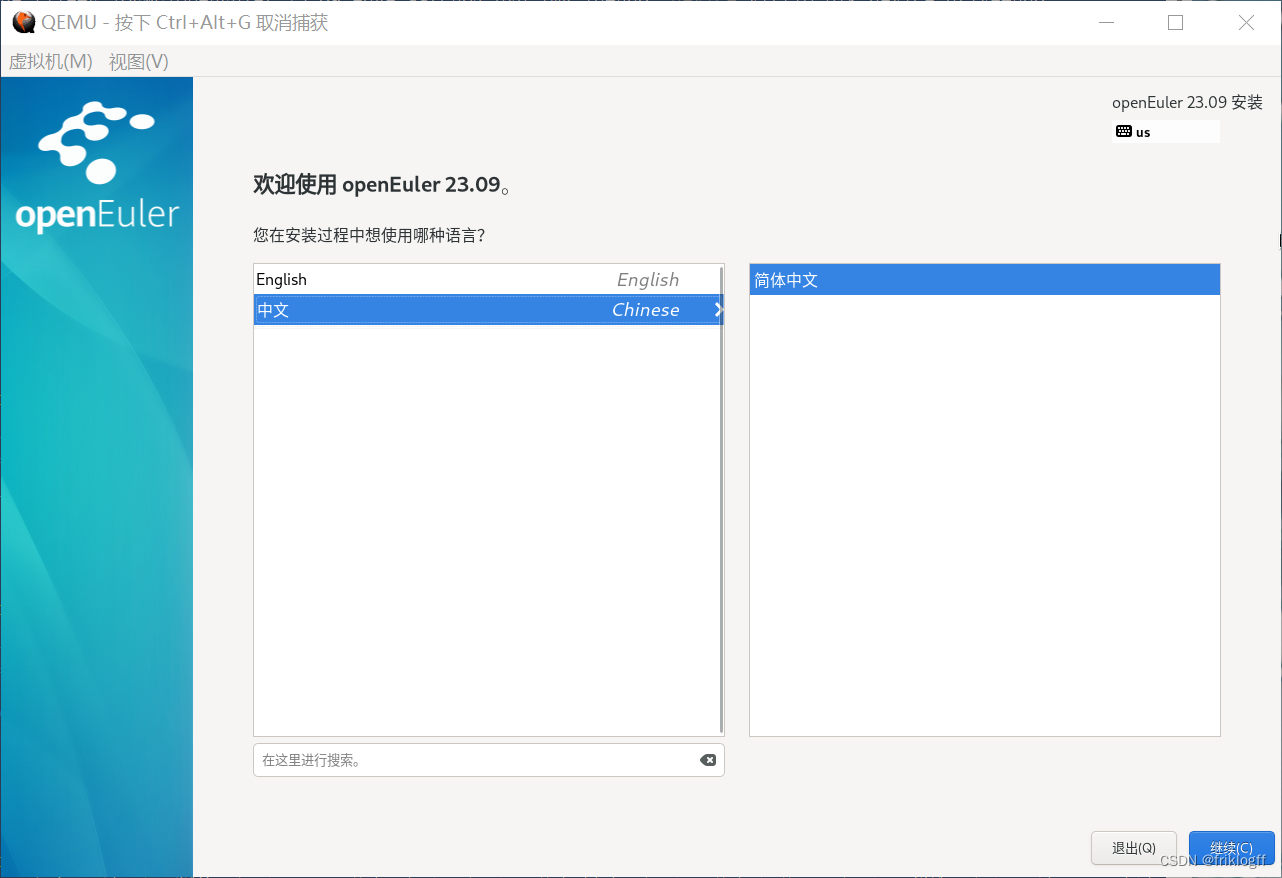1282x878 pixels.
Task: Select the 中文 Chinese language row
Action: 488,310
